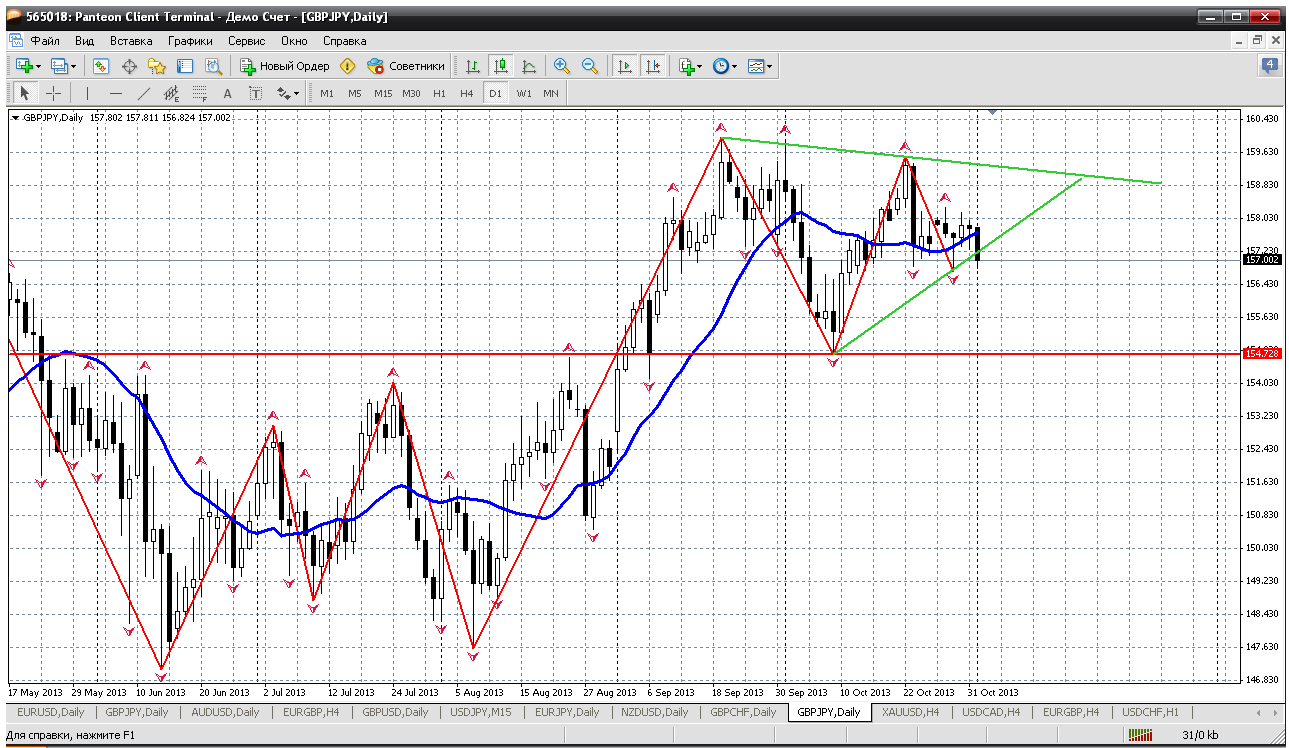Switch to the EURUSD,Daily chart tab
The height and width of the screenshot is (748, 1289).
[51, 712]
